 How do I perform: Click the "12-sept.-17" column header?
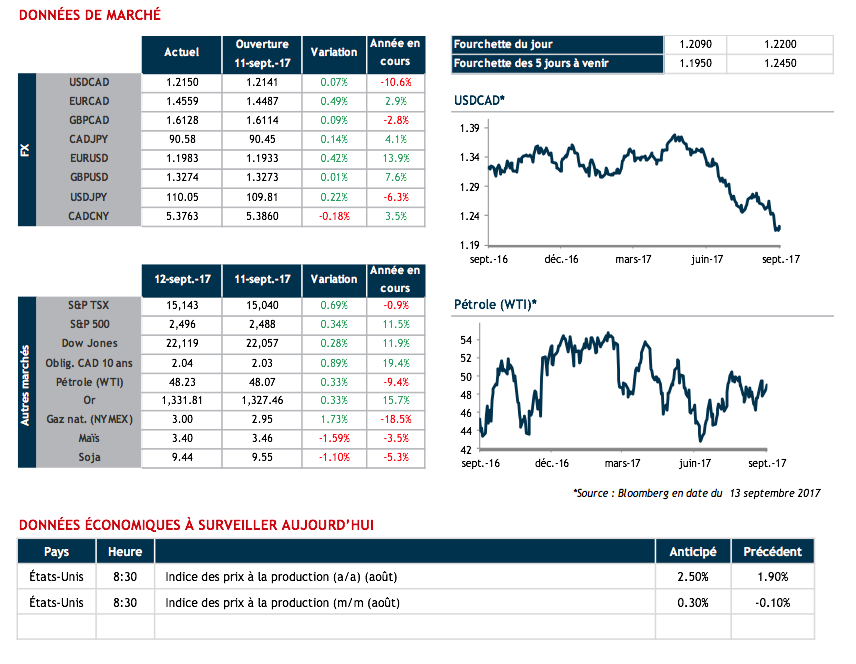pyautogui.click(x=181, y=279)
